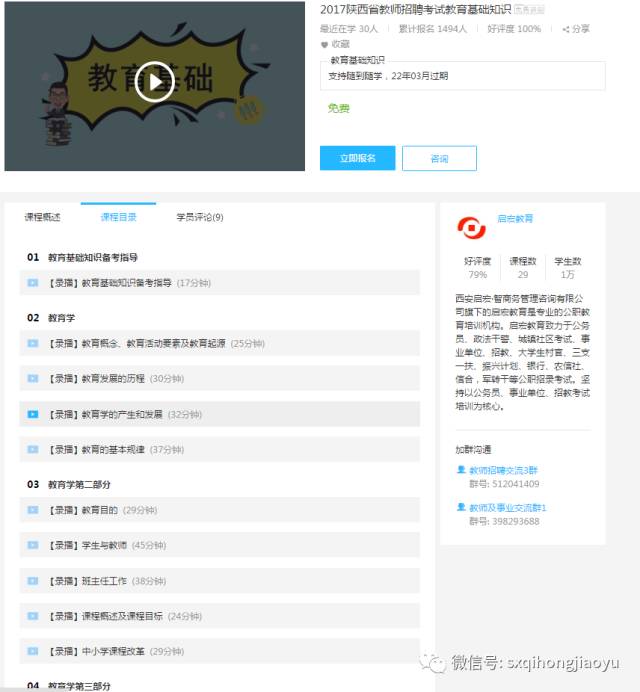Click the 收藏 heart icon
Viewport: 640px width, 692px height.
click(x=324, y=45)
